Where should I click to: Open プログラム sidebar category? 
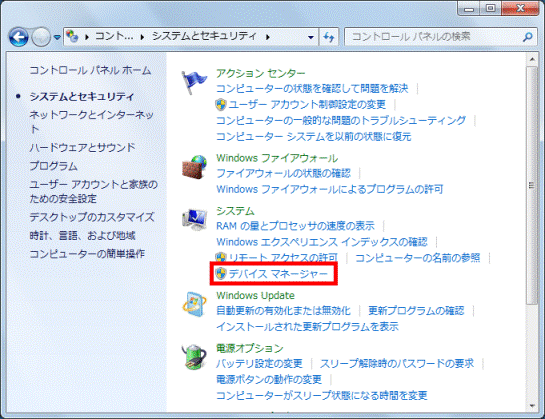coord(53,166)
